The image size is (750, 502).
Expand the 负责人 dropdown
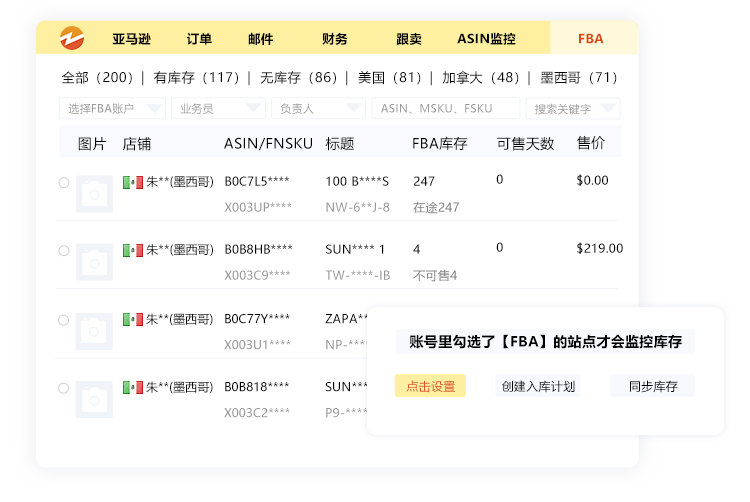318,109
